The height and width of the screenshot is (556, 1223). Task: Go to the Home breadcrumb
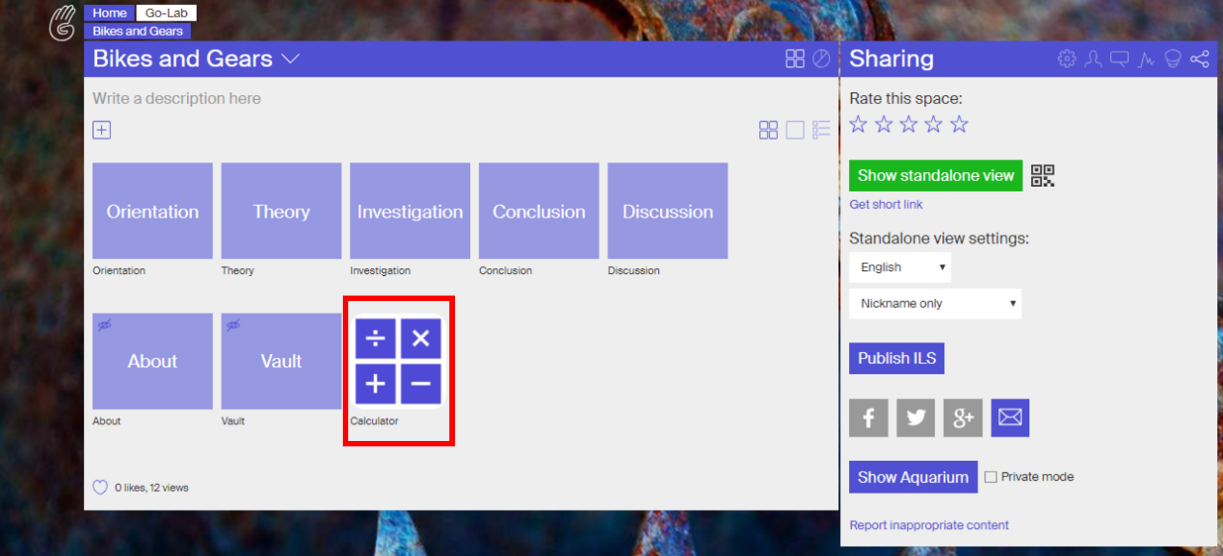110,13
